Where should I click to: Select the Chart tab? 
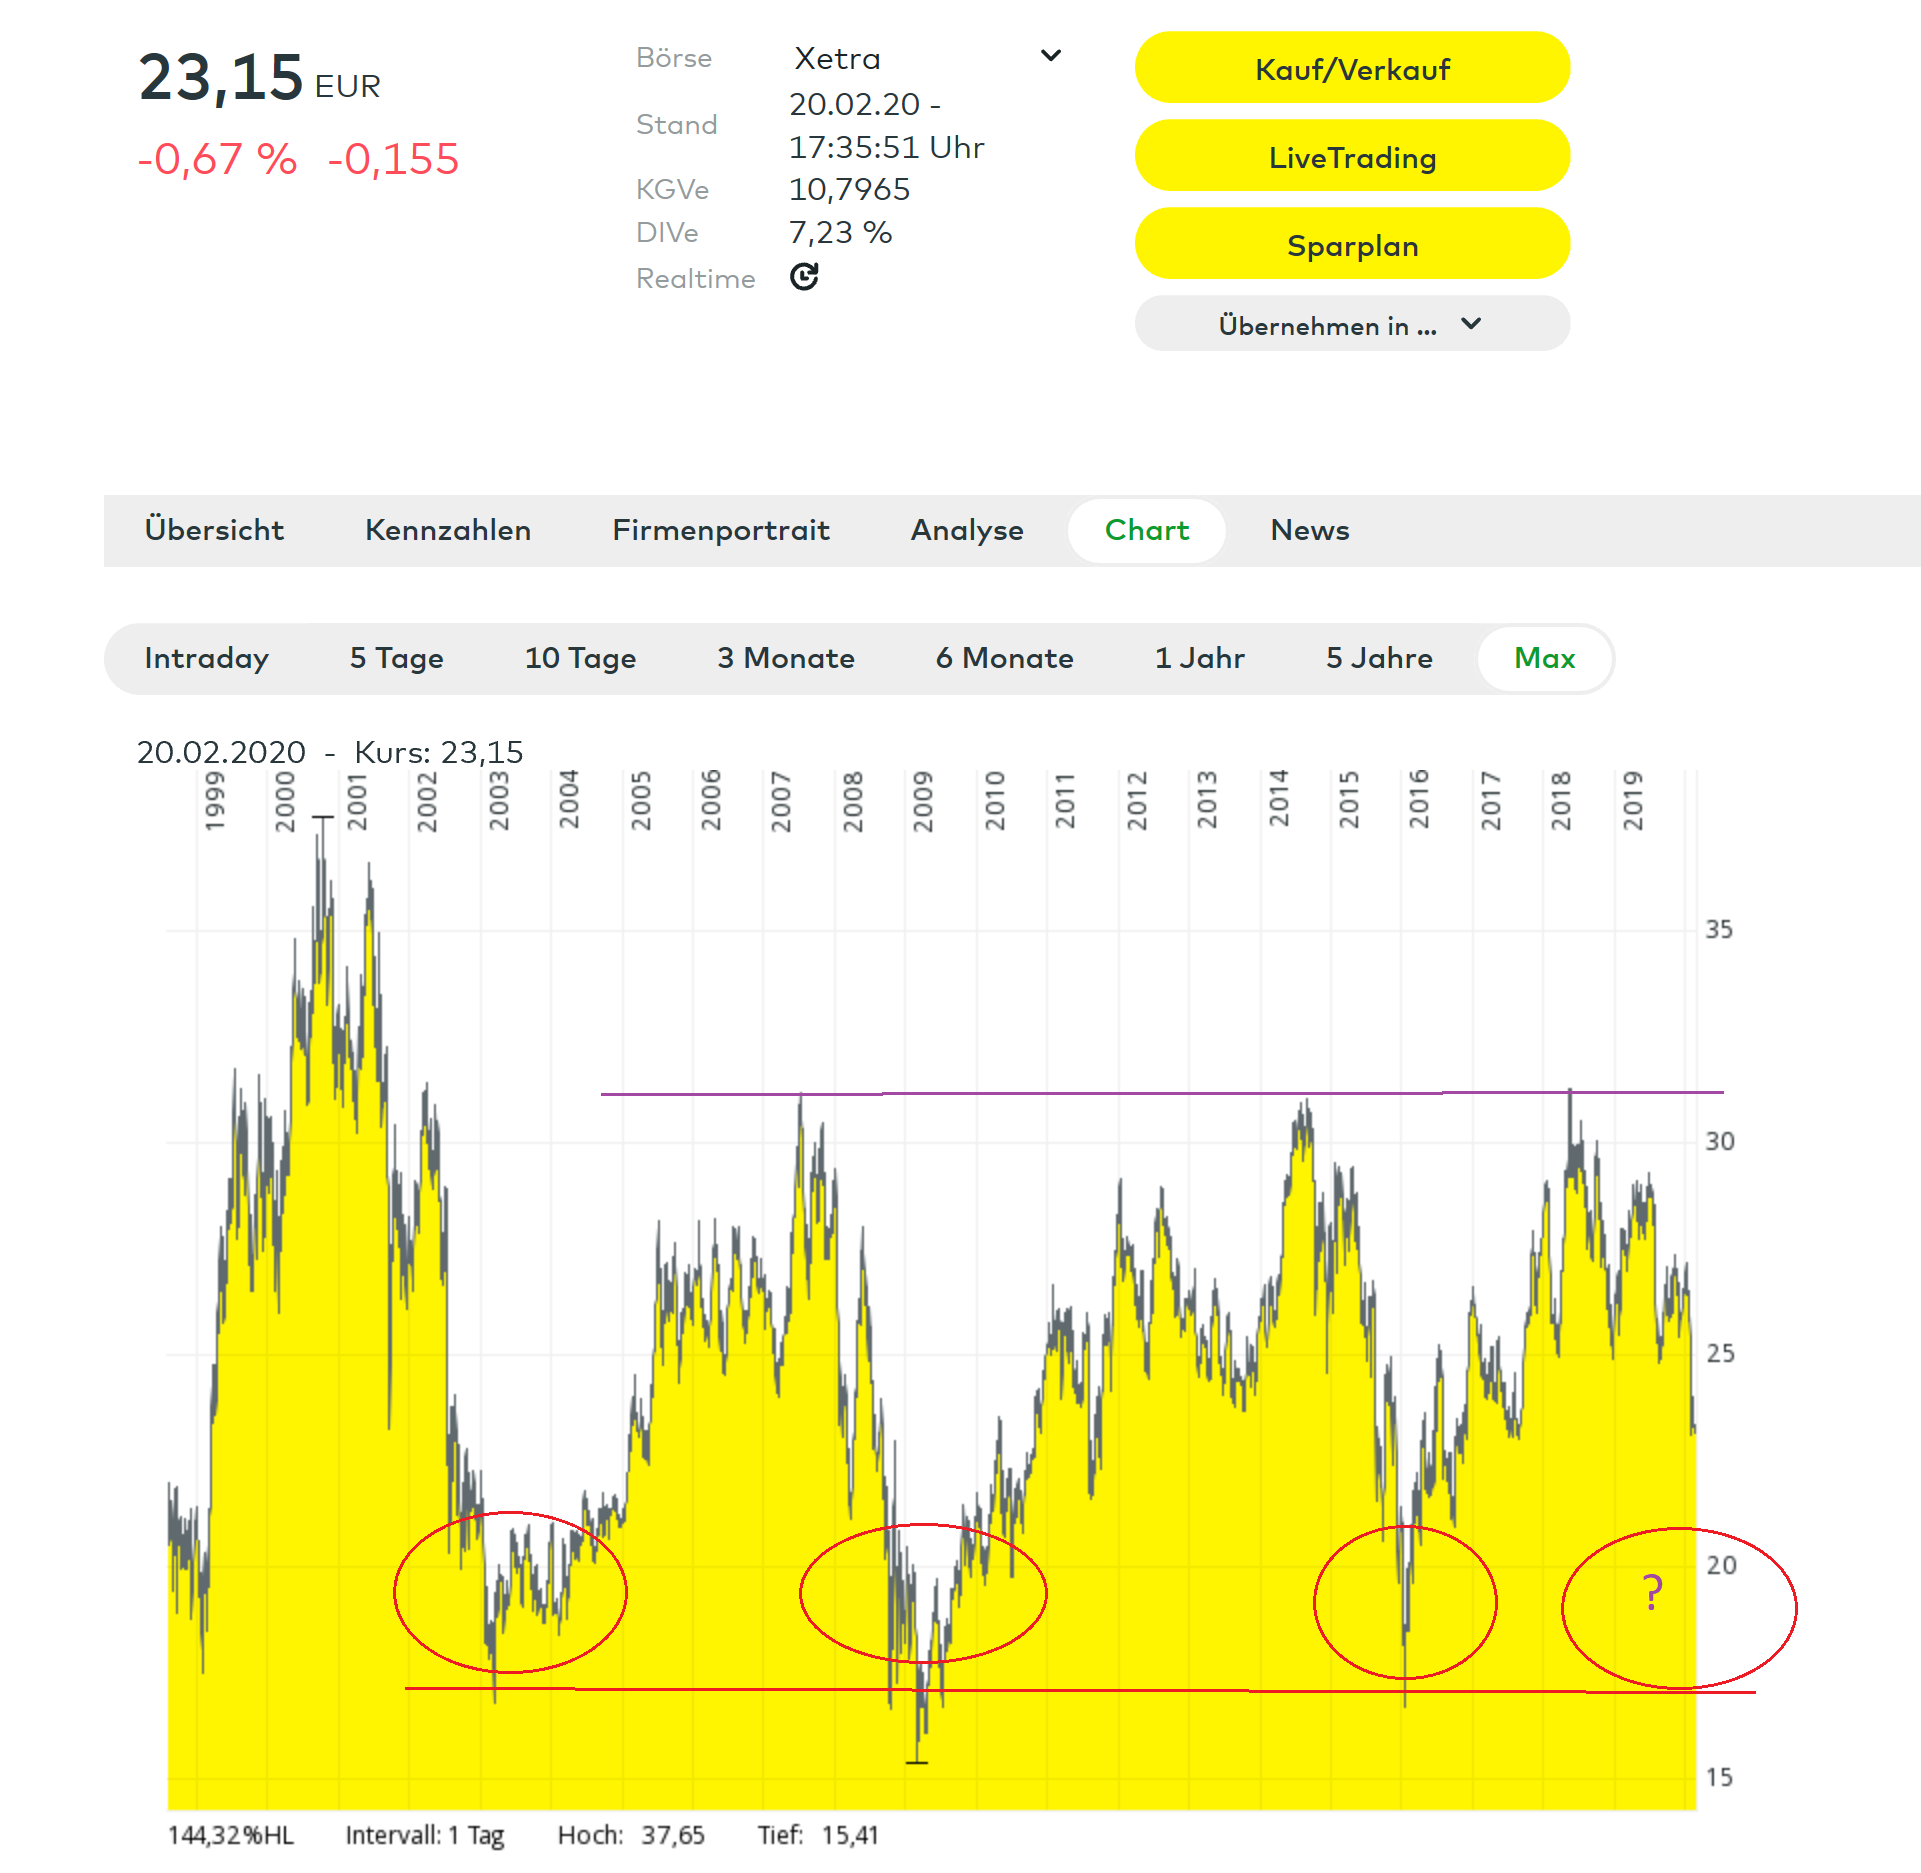1146,530
